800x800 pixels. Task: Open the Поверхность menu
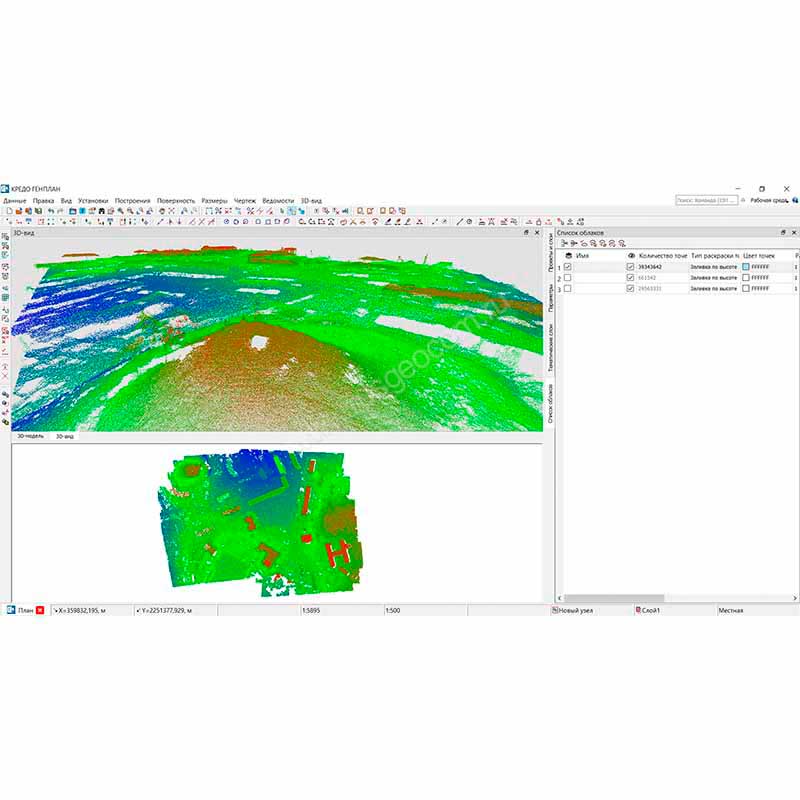(x=176, y=200)
